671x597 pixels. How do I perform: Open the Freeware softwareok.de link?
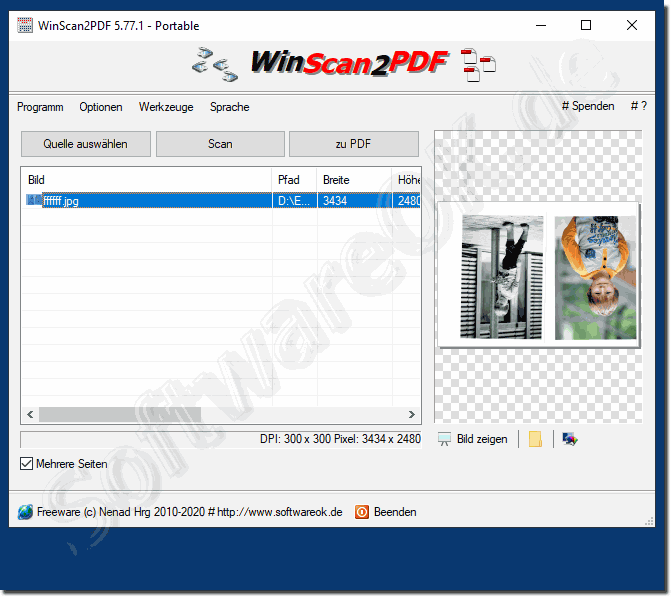tap(190, 512)
